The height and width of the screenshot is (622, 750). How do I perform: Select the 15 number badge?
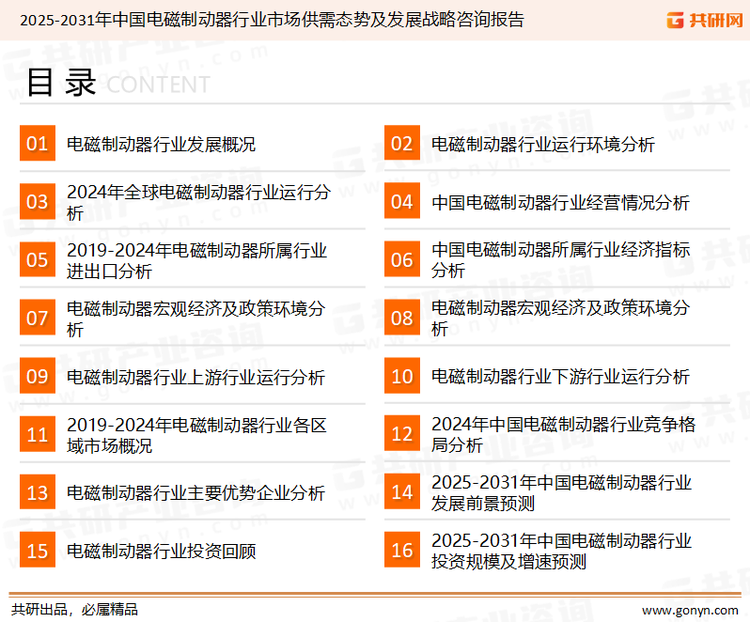click(37, 550)
